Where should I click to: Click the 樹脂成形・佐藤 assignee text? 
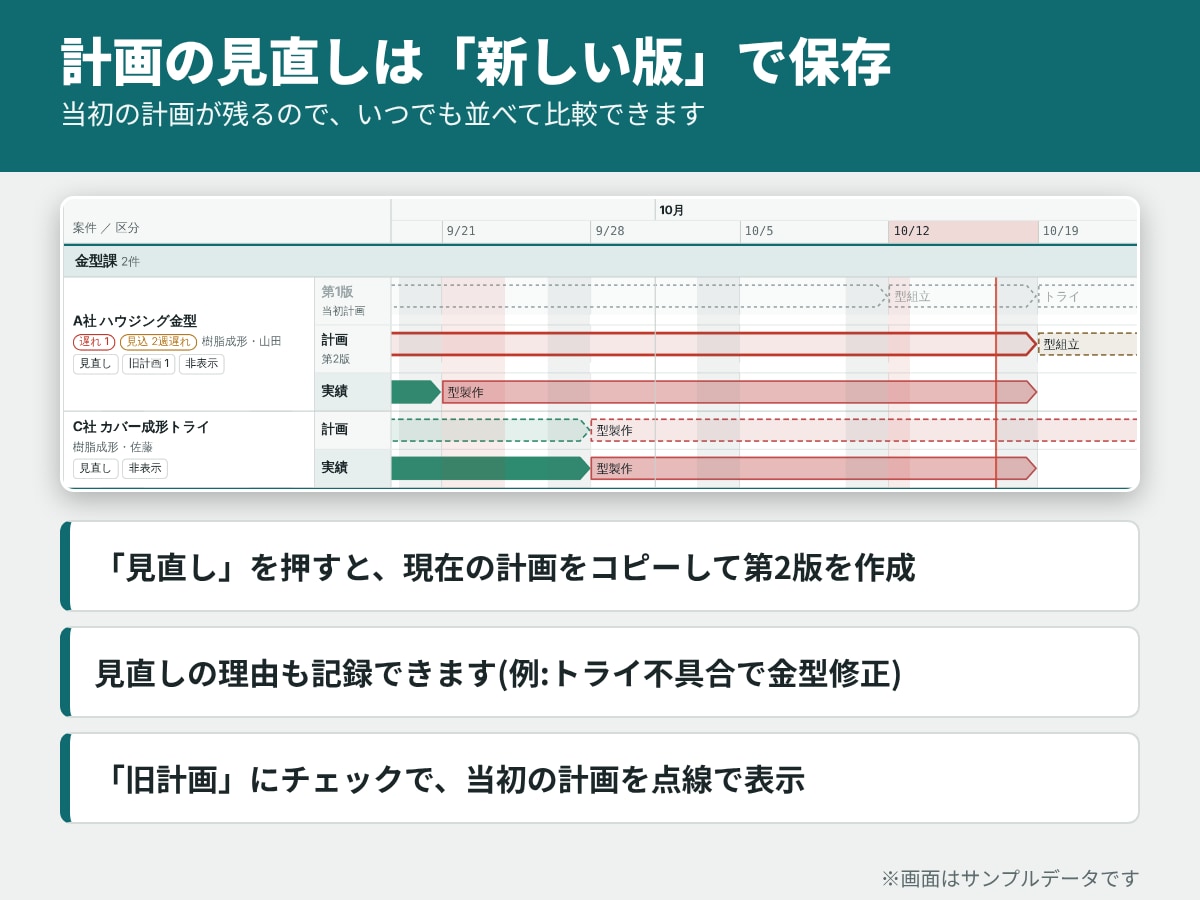[x=113, y=447]
